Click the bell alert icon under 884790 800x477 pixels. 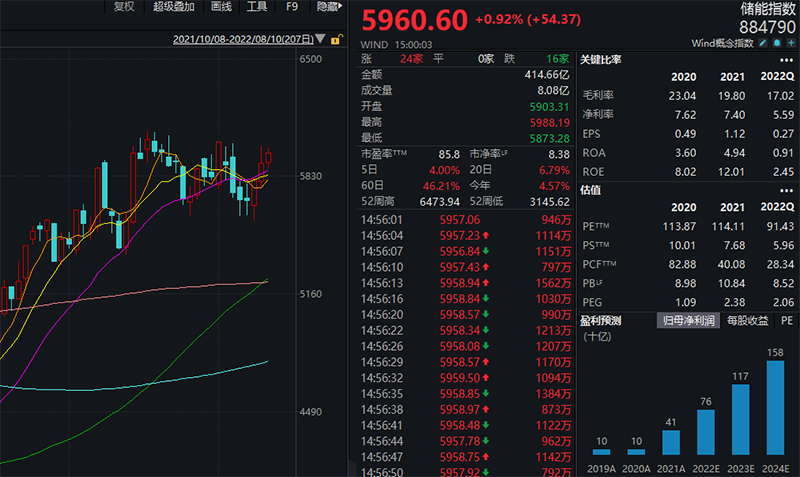tap(777, 43)
